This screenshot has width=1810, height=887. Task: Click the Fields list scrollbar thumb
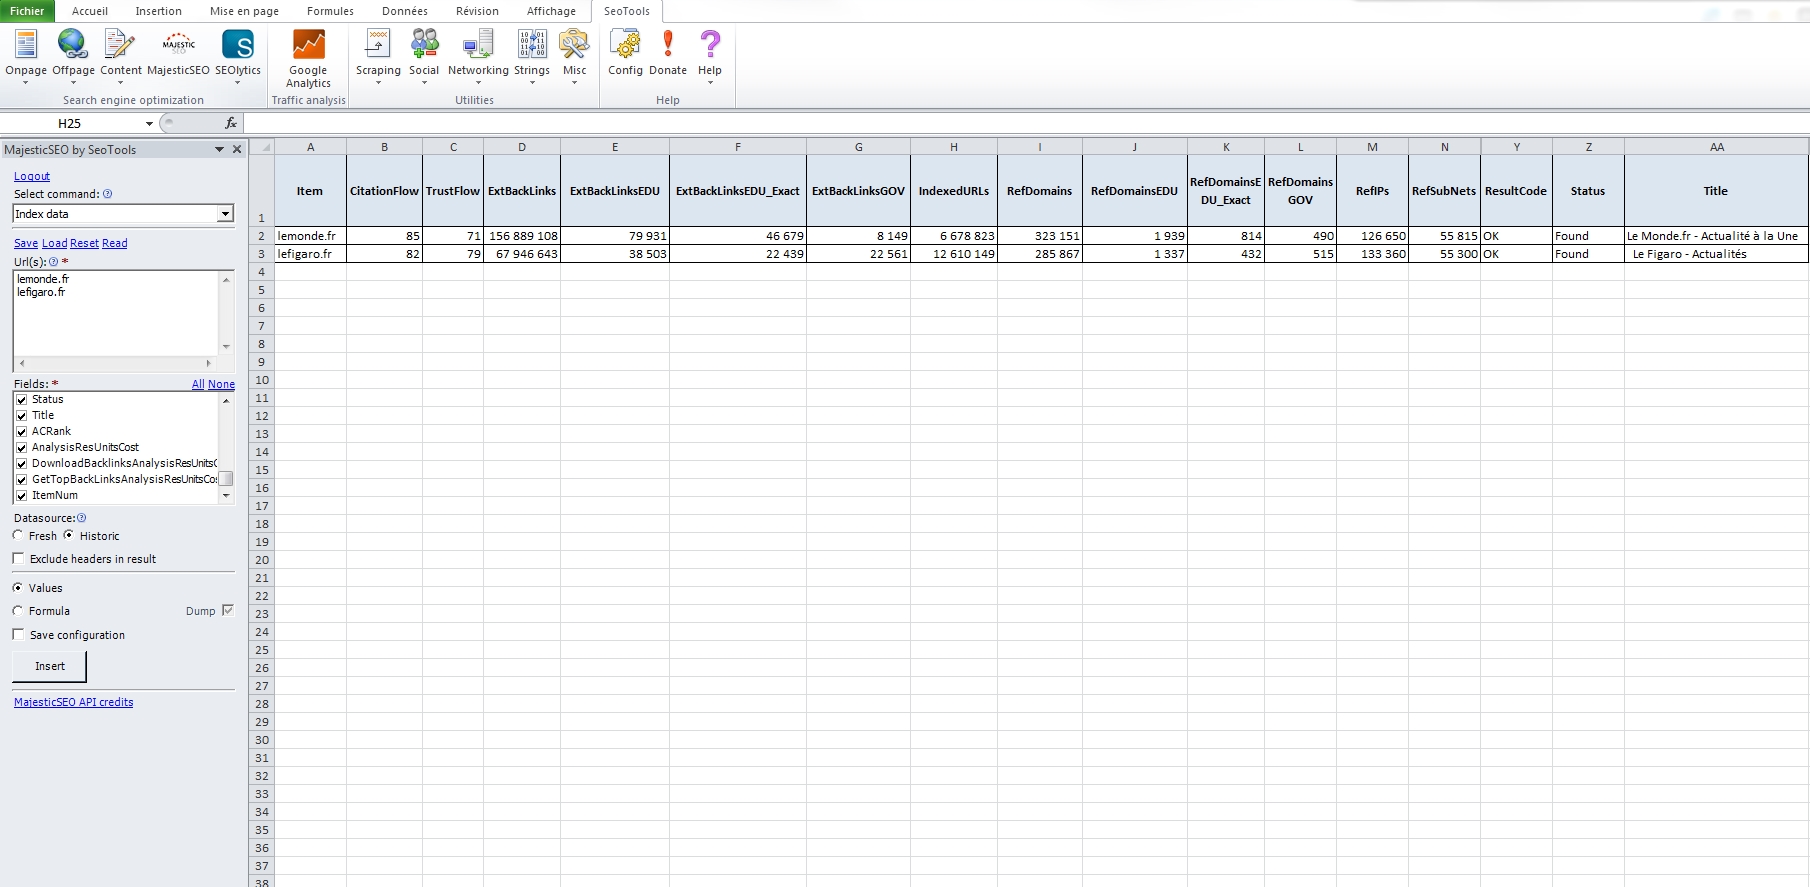tap(227, 478)
